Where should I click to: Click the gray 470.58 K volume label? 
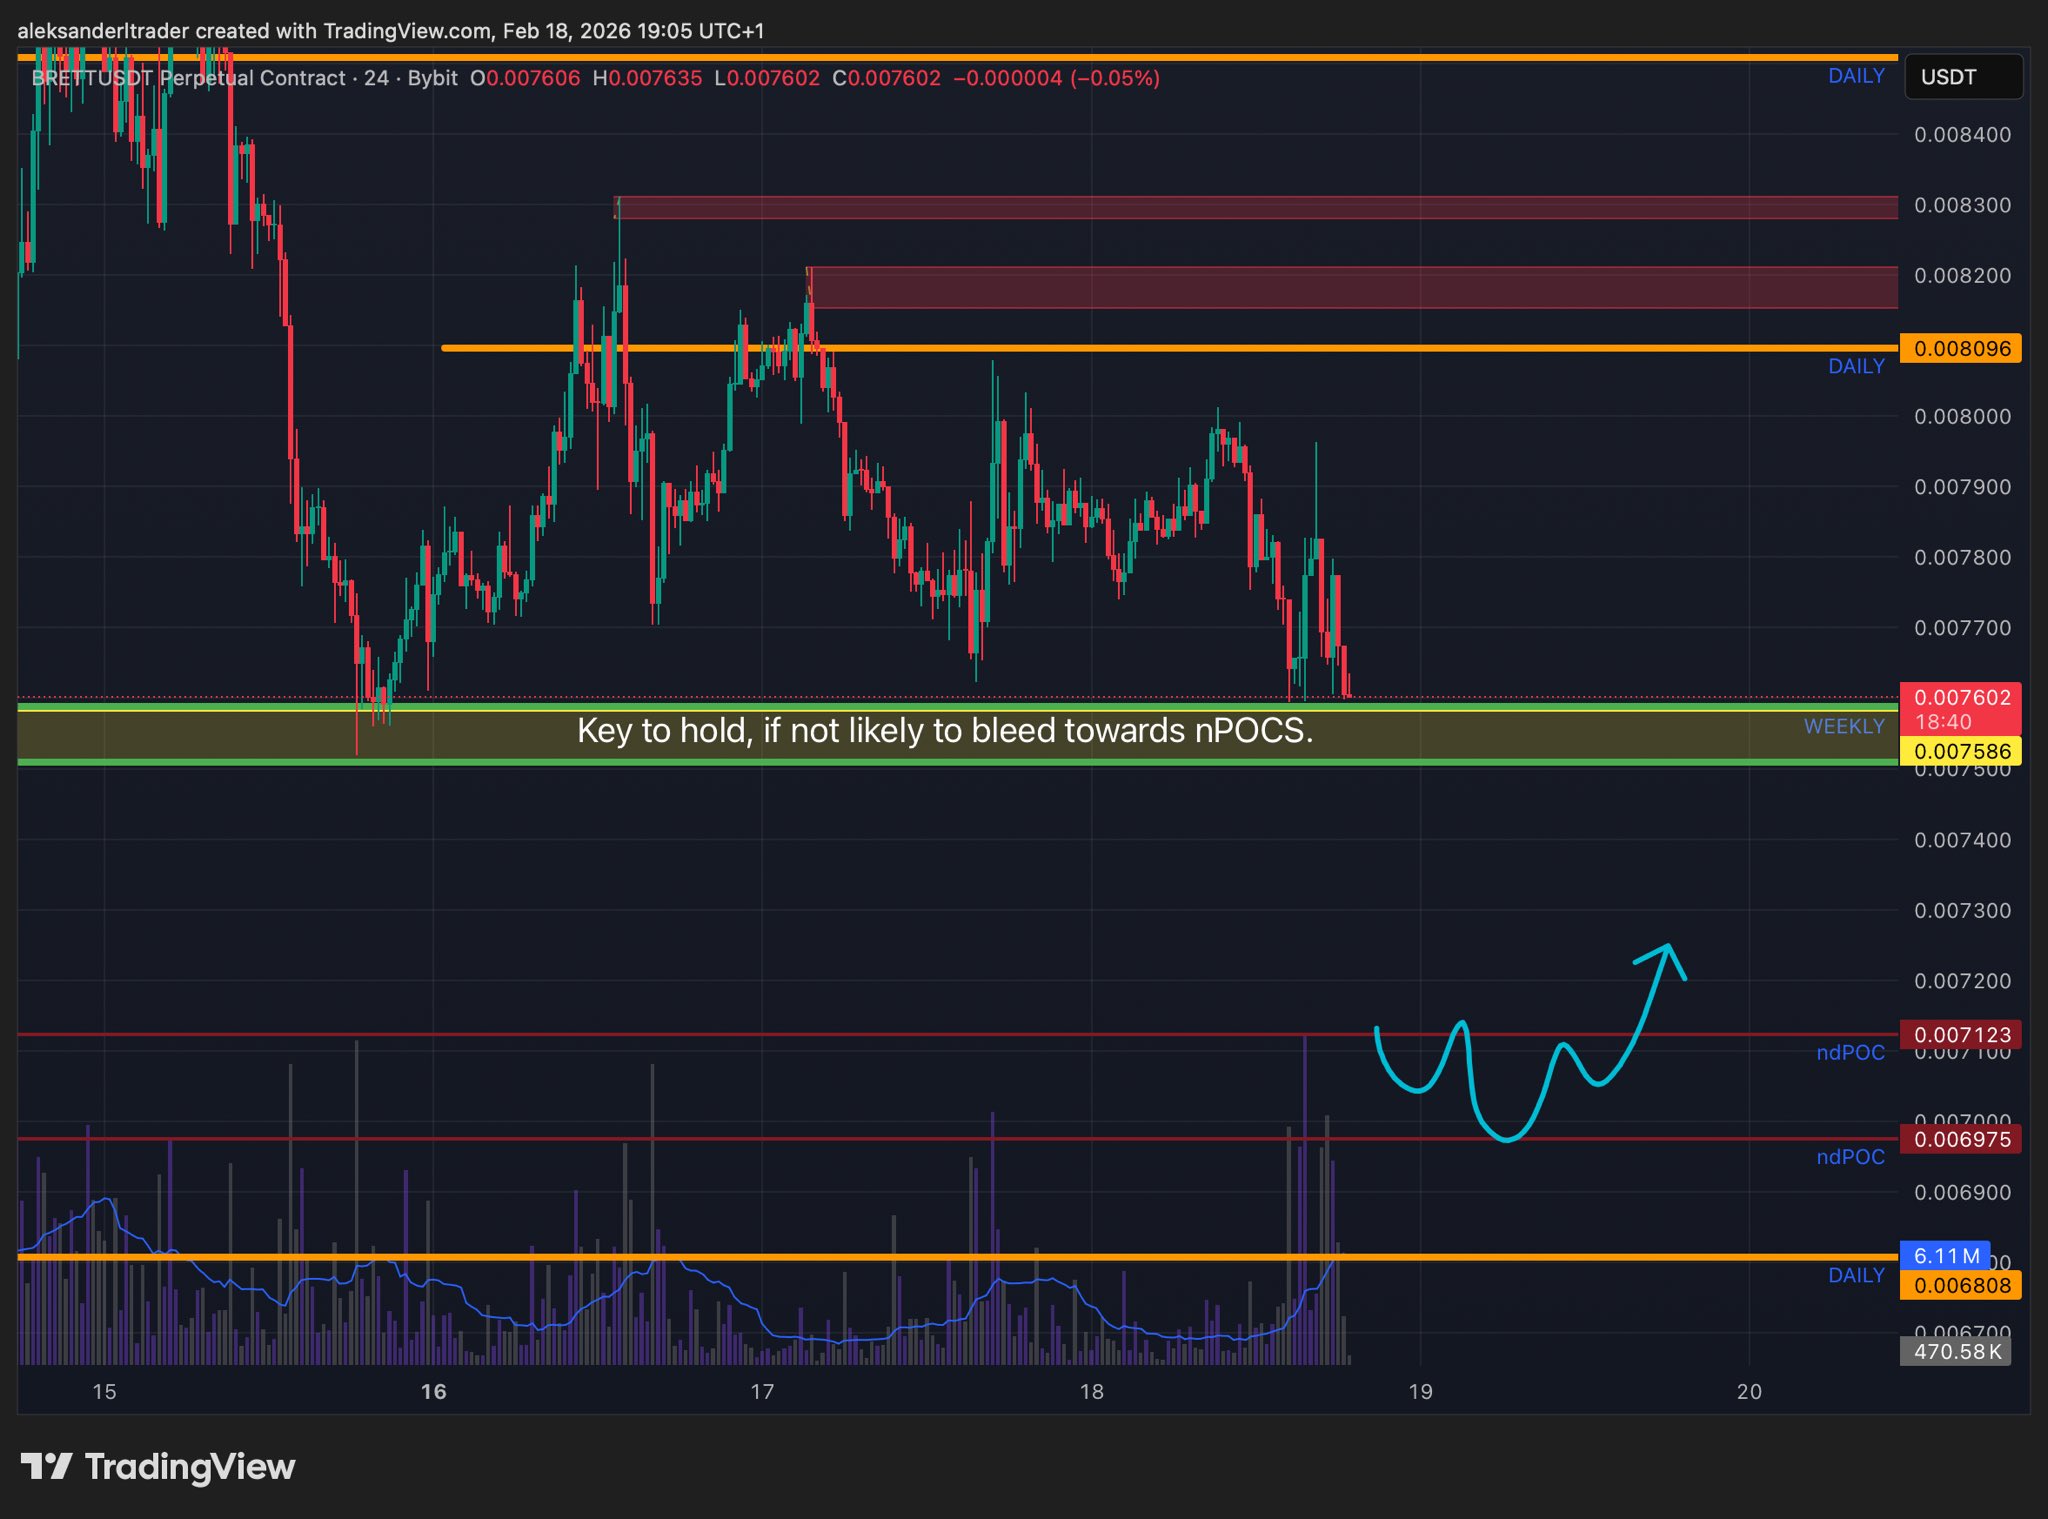coord(1956,1351)
